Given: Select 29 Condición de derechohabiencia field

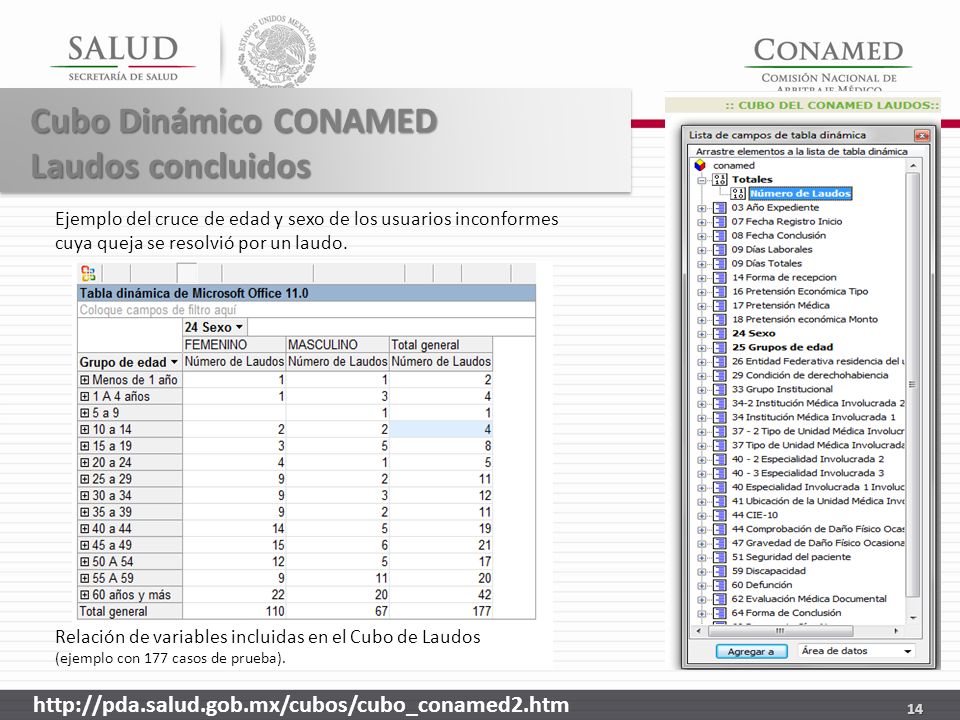Looking at the screenshot, I should click(x=810, y=375).
